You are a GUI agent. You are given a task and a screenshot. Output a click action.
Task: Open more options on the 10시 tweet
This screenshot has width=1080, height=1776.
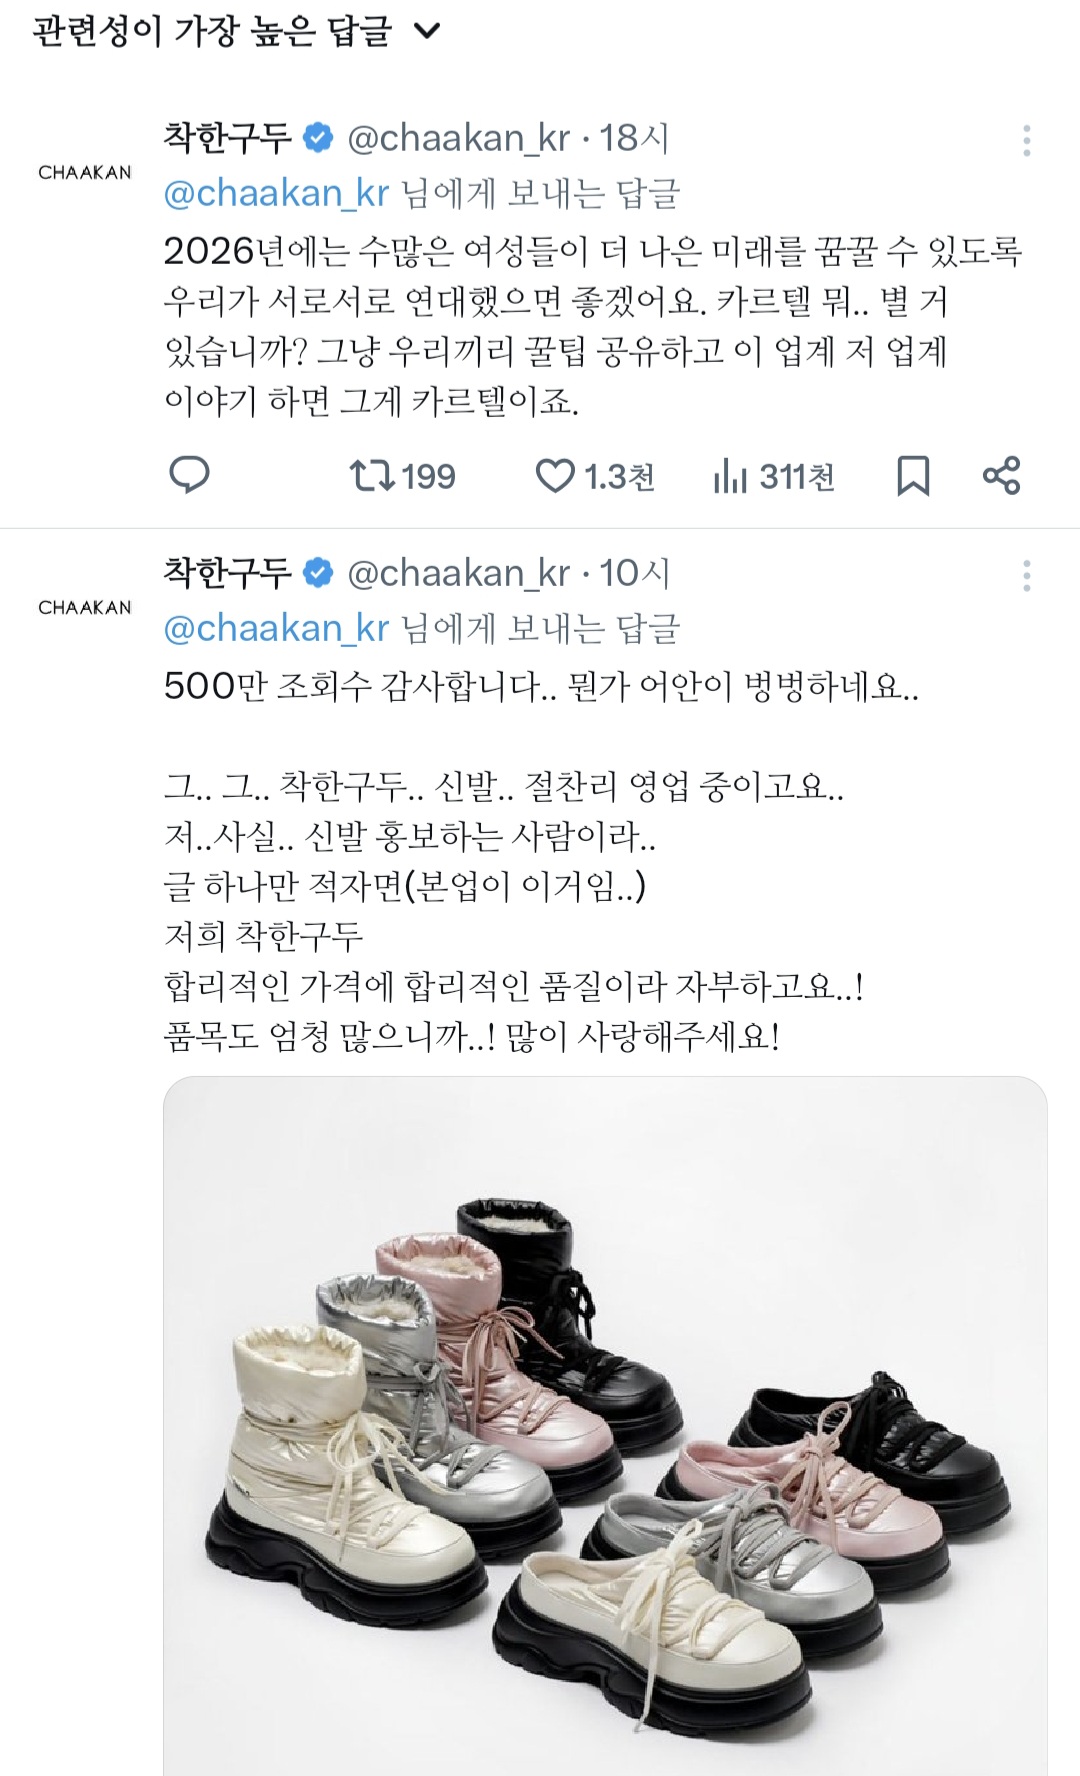point(1026,576)
